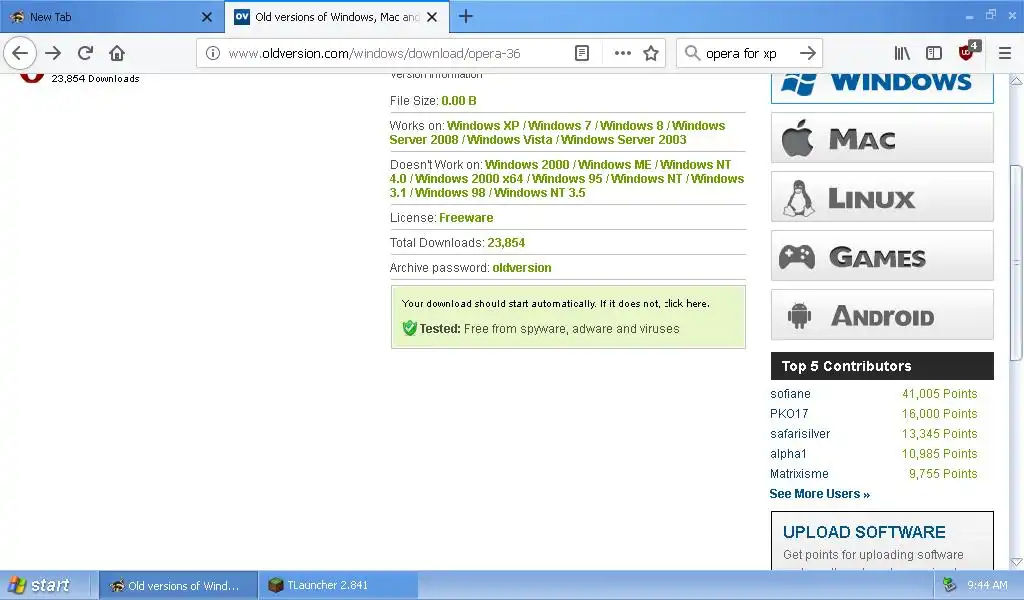Click the 9:44 AM taskbar clock
Image resolution: width=1024 pixels, height=600 pixels.
click(x=987, y=586)
